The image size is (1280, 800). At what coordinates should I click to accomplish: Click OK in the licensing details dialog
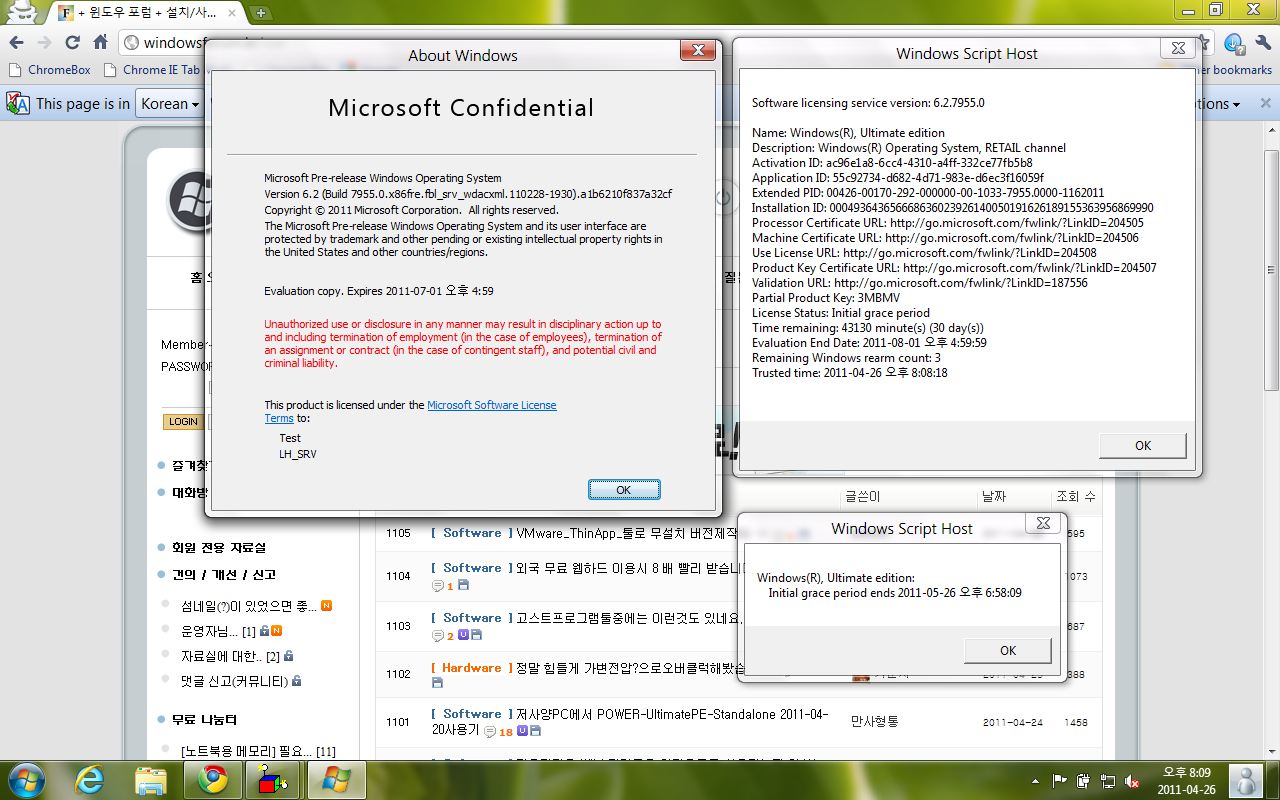click(x=1143, y=446)
